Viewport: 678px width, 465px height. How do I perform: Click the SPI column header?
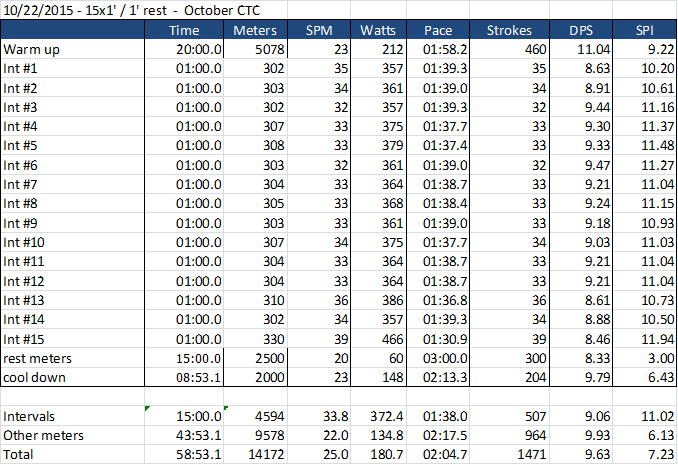[x=645, y=30]
